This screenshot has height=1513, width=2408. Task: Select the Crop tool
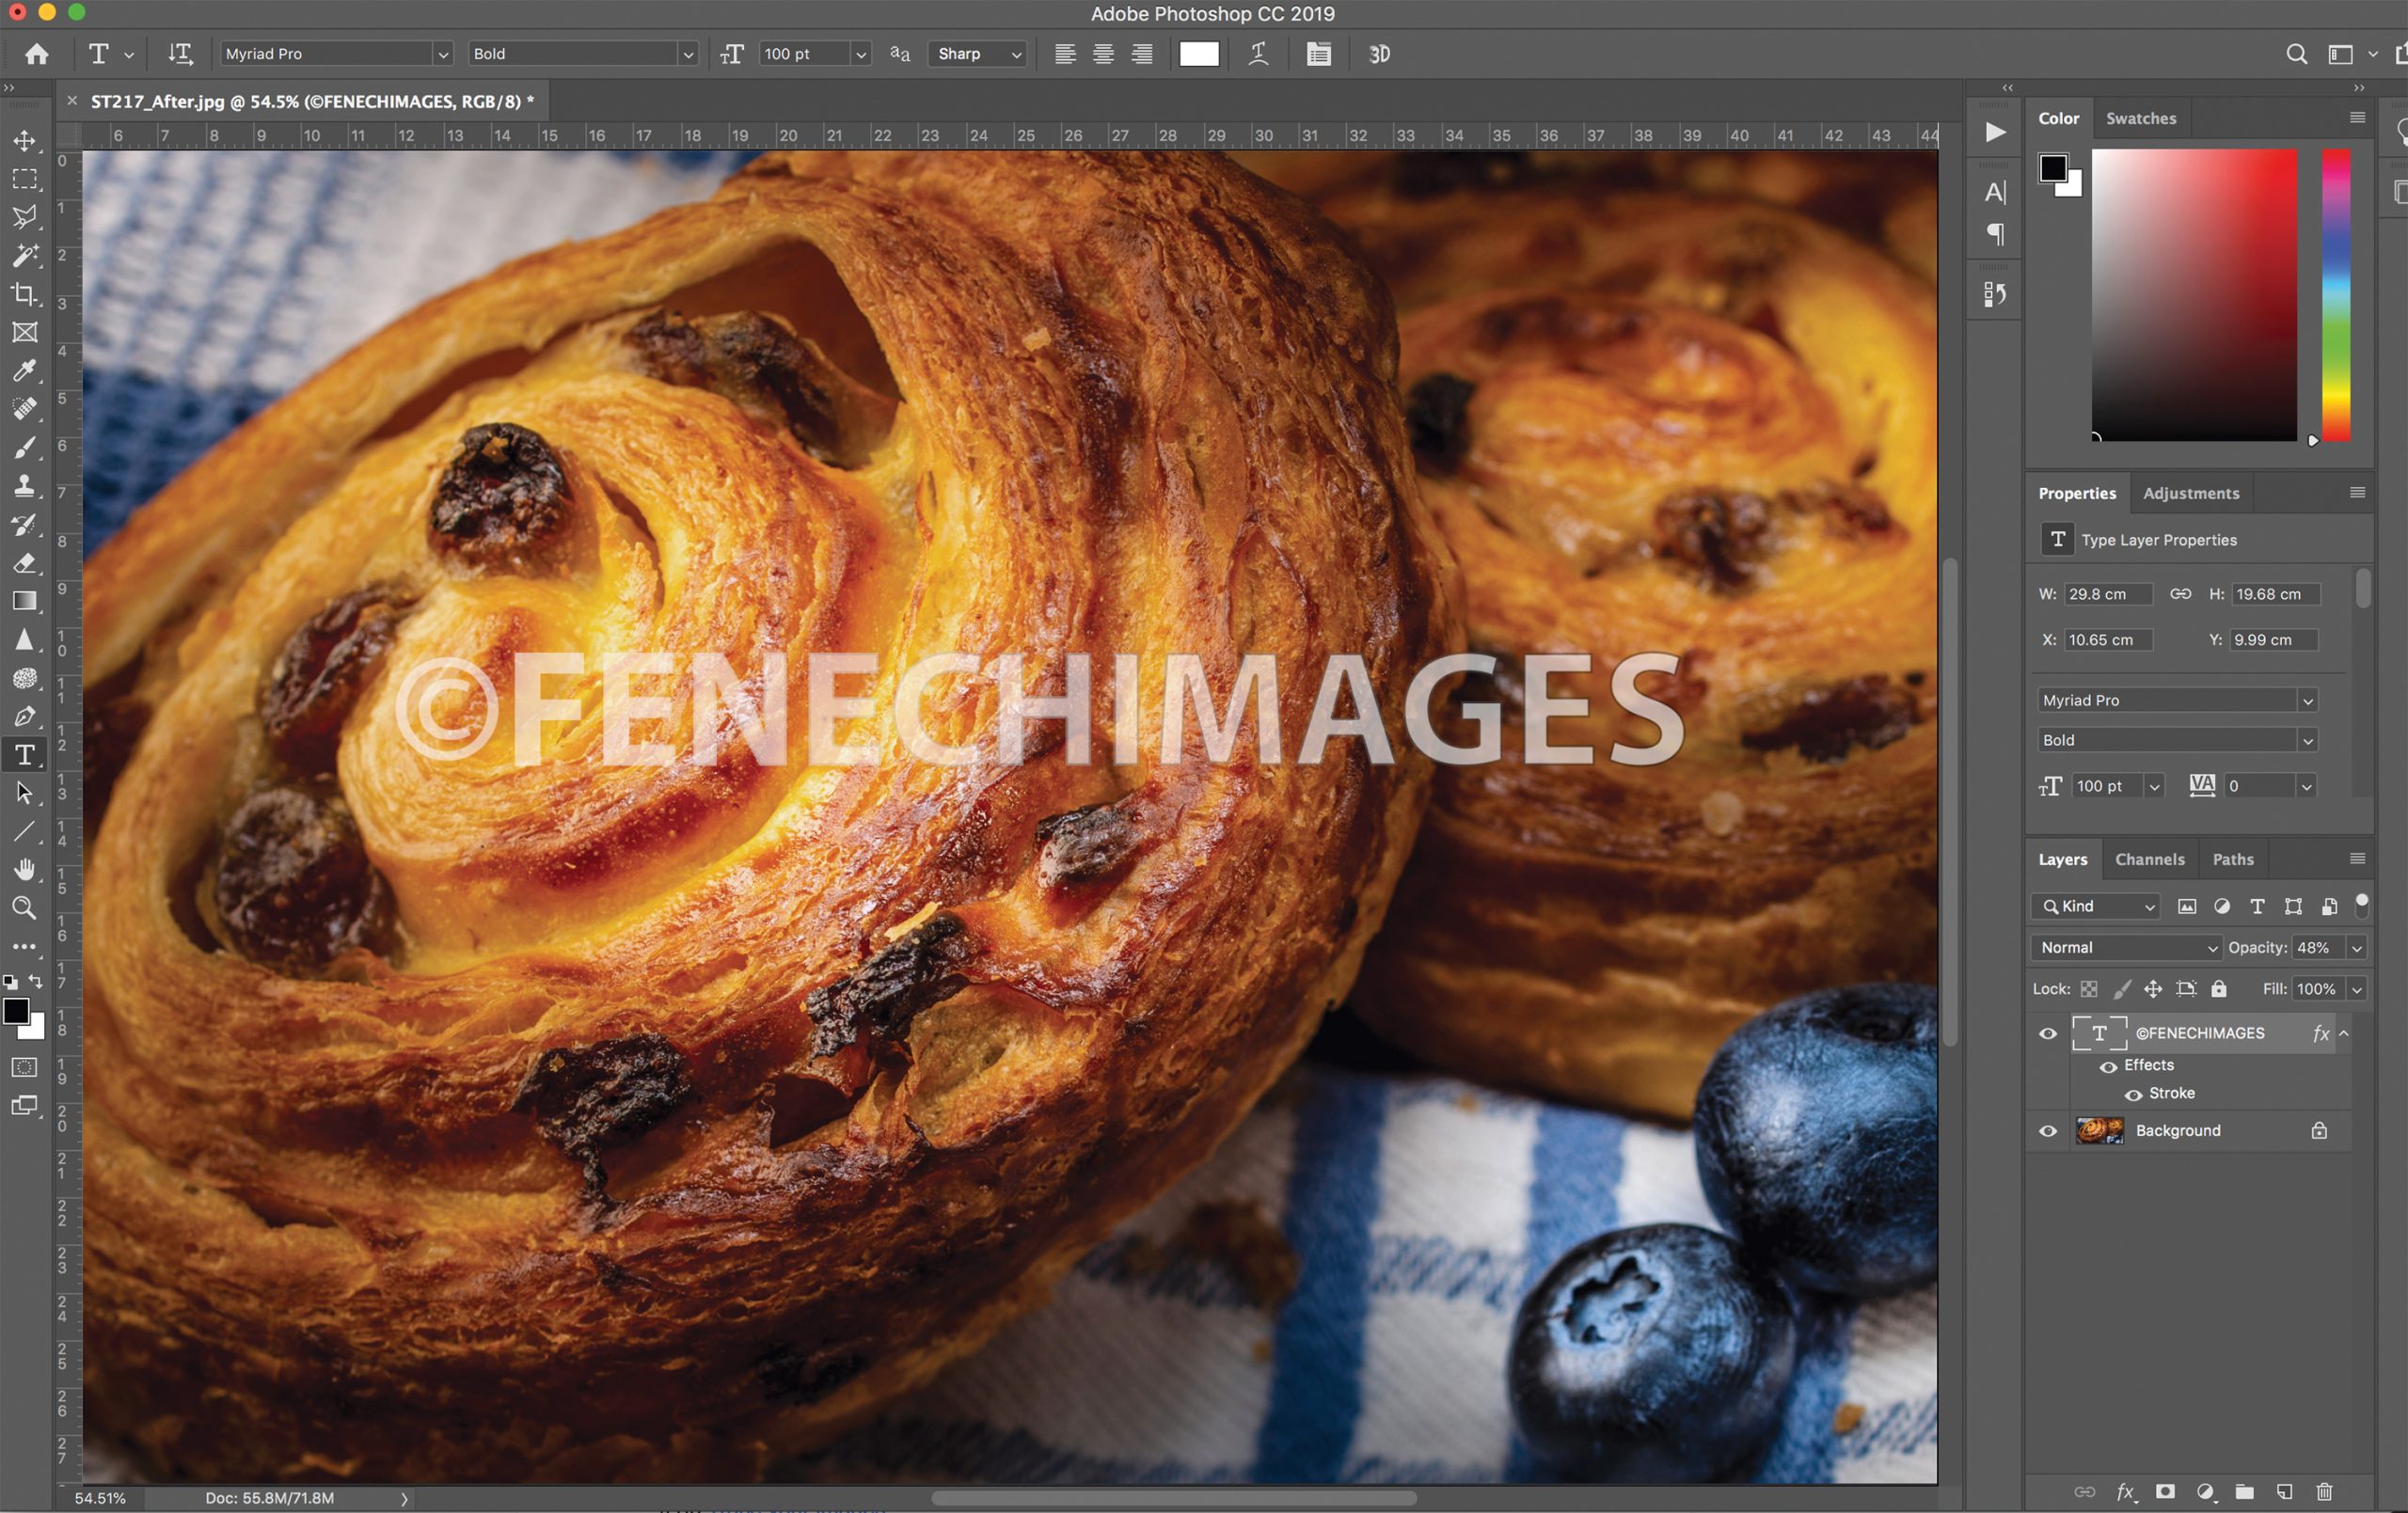(25, 294)
